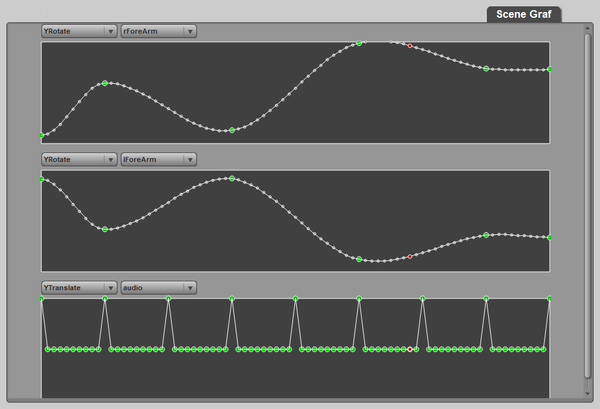This screenshot has width=600, height=409.
Task: Open the lForeArm body part dropdown
Action: 159,160
